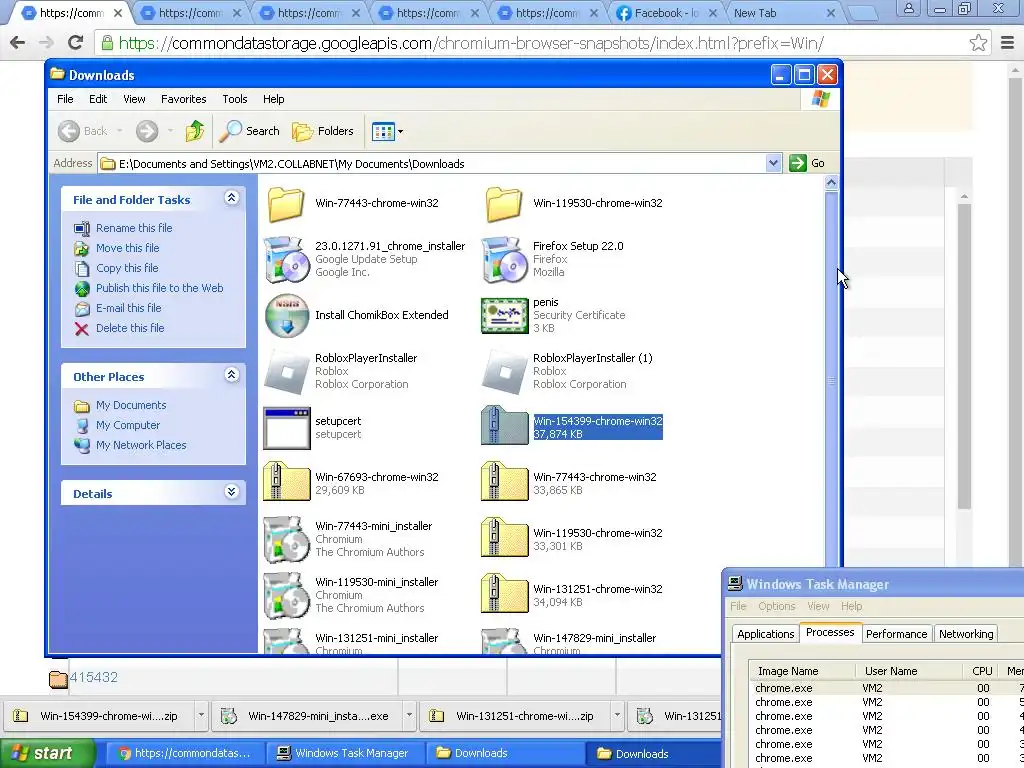
Task: Click Rename this file link
Action: [134, 228]
